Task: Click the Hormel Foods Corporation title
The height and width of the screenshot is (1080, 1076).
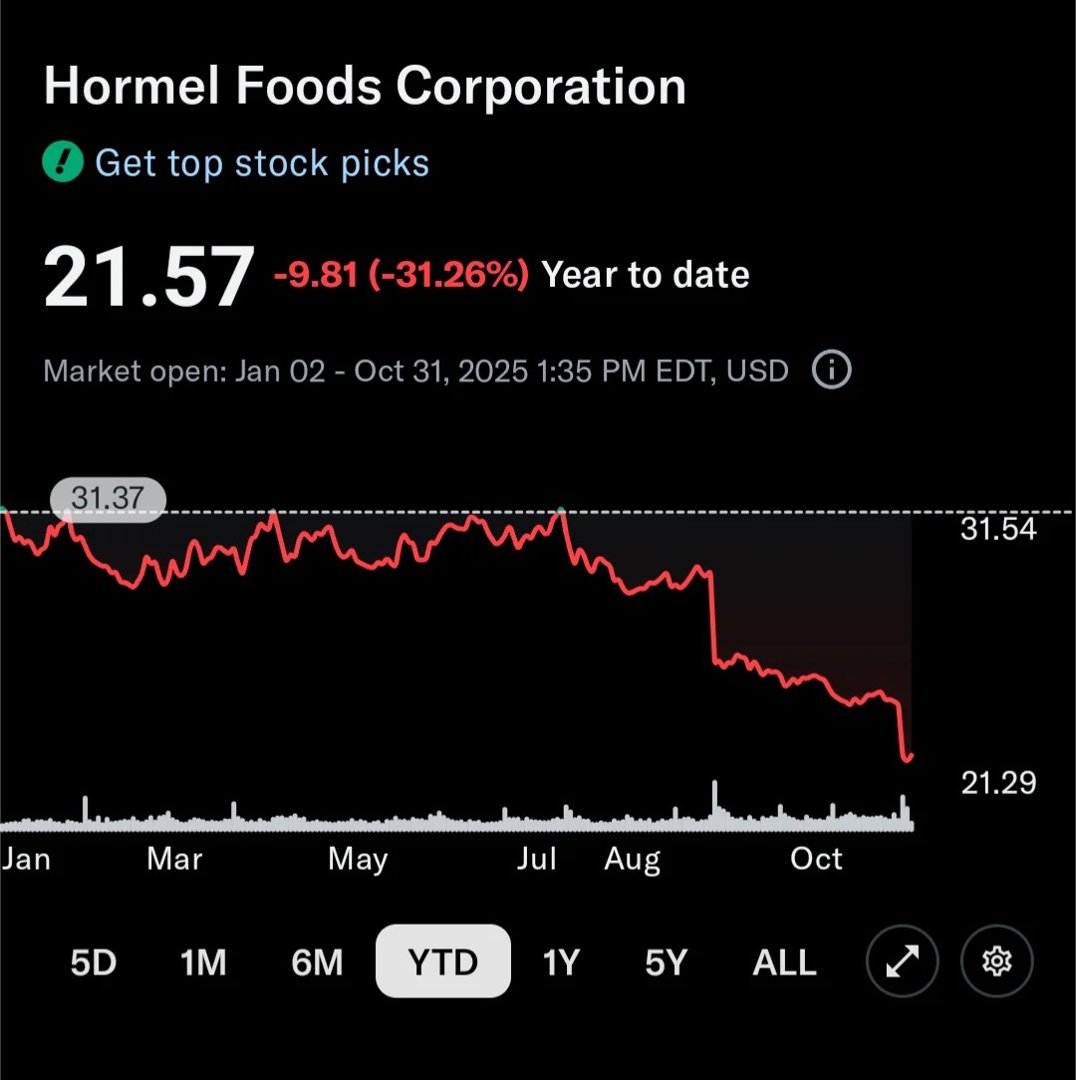Action: coord(365,87)
